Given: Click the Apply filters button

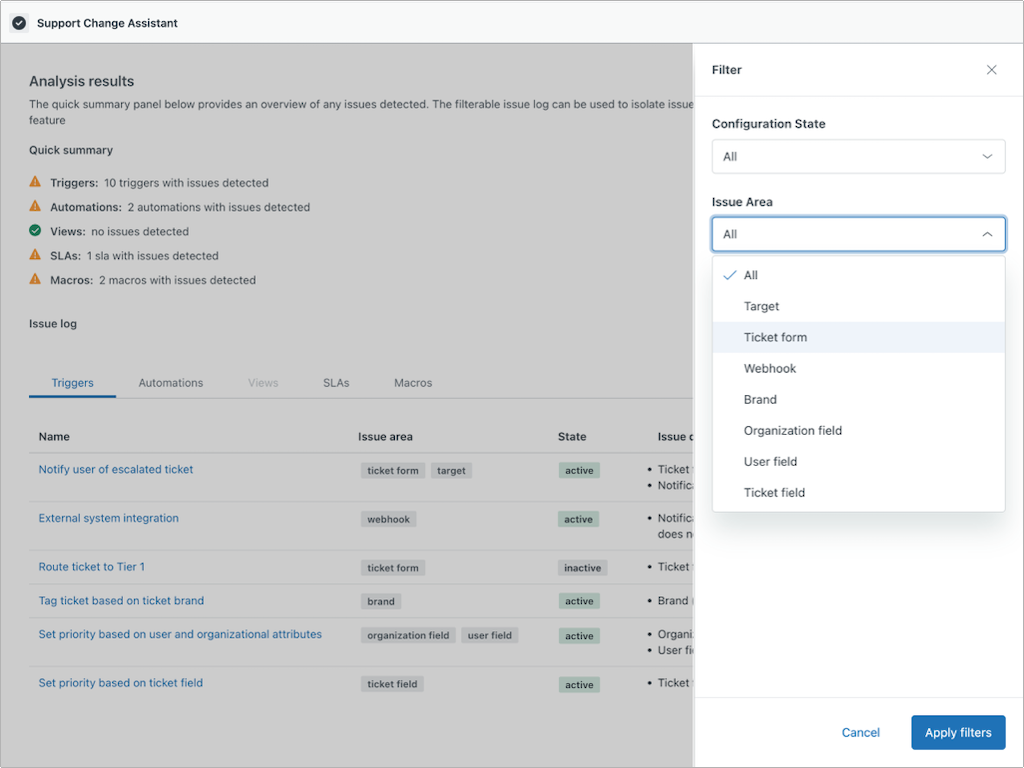Looking at the screenshot, I should [x=957, y=732].
